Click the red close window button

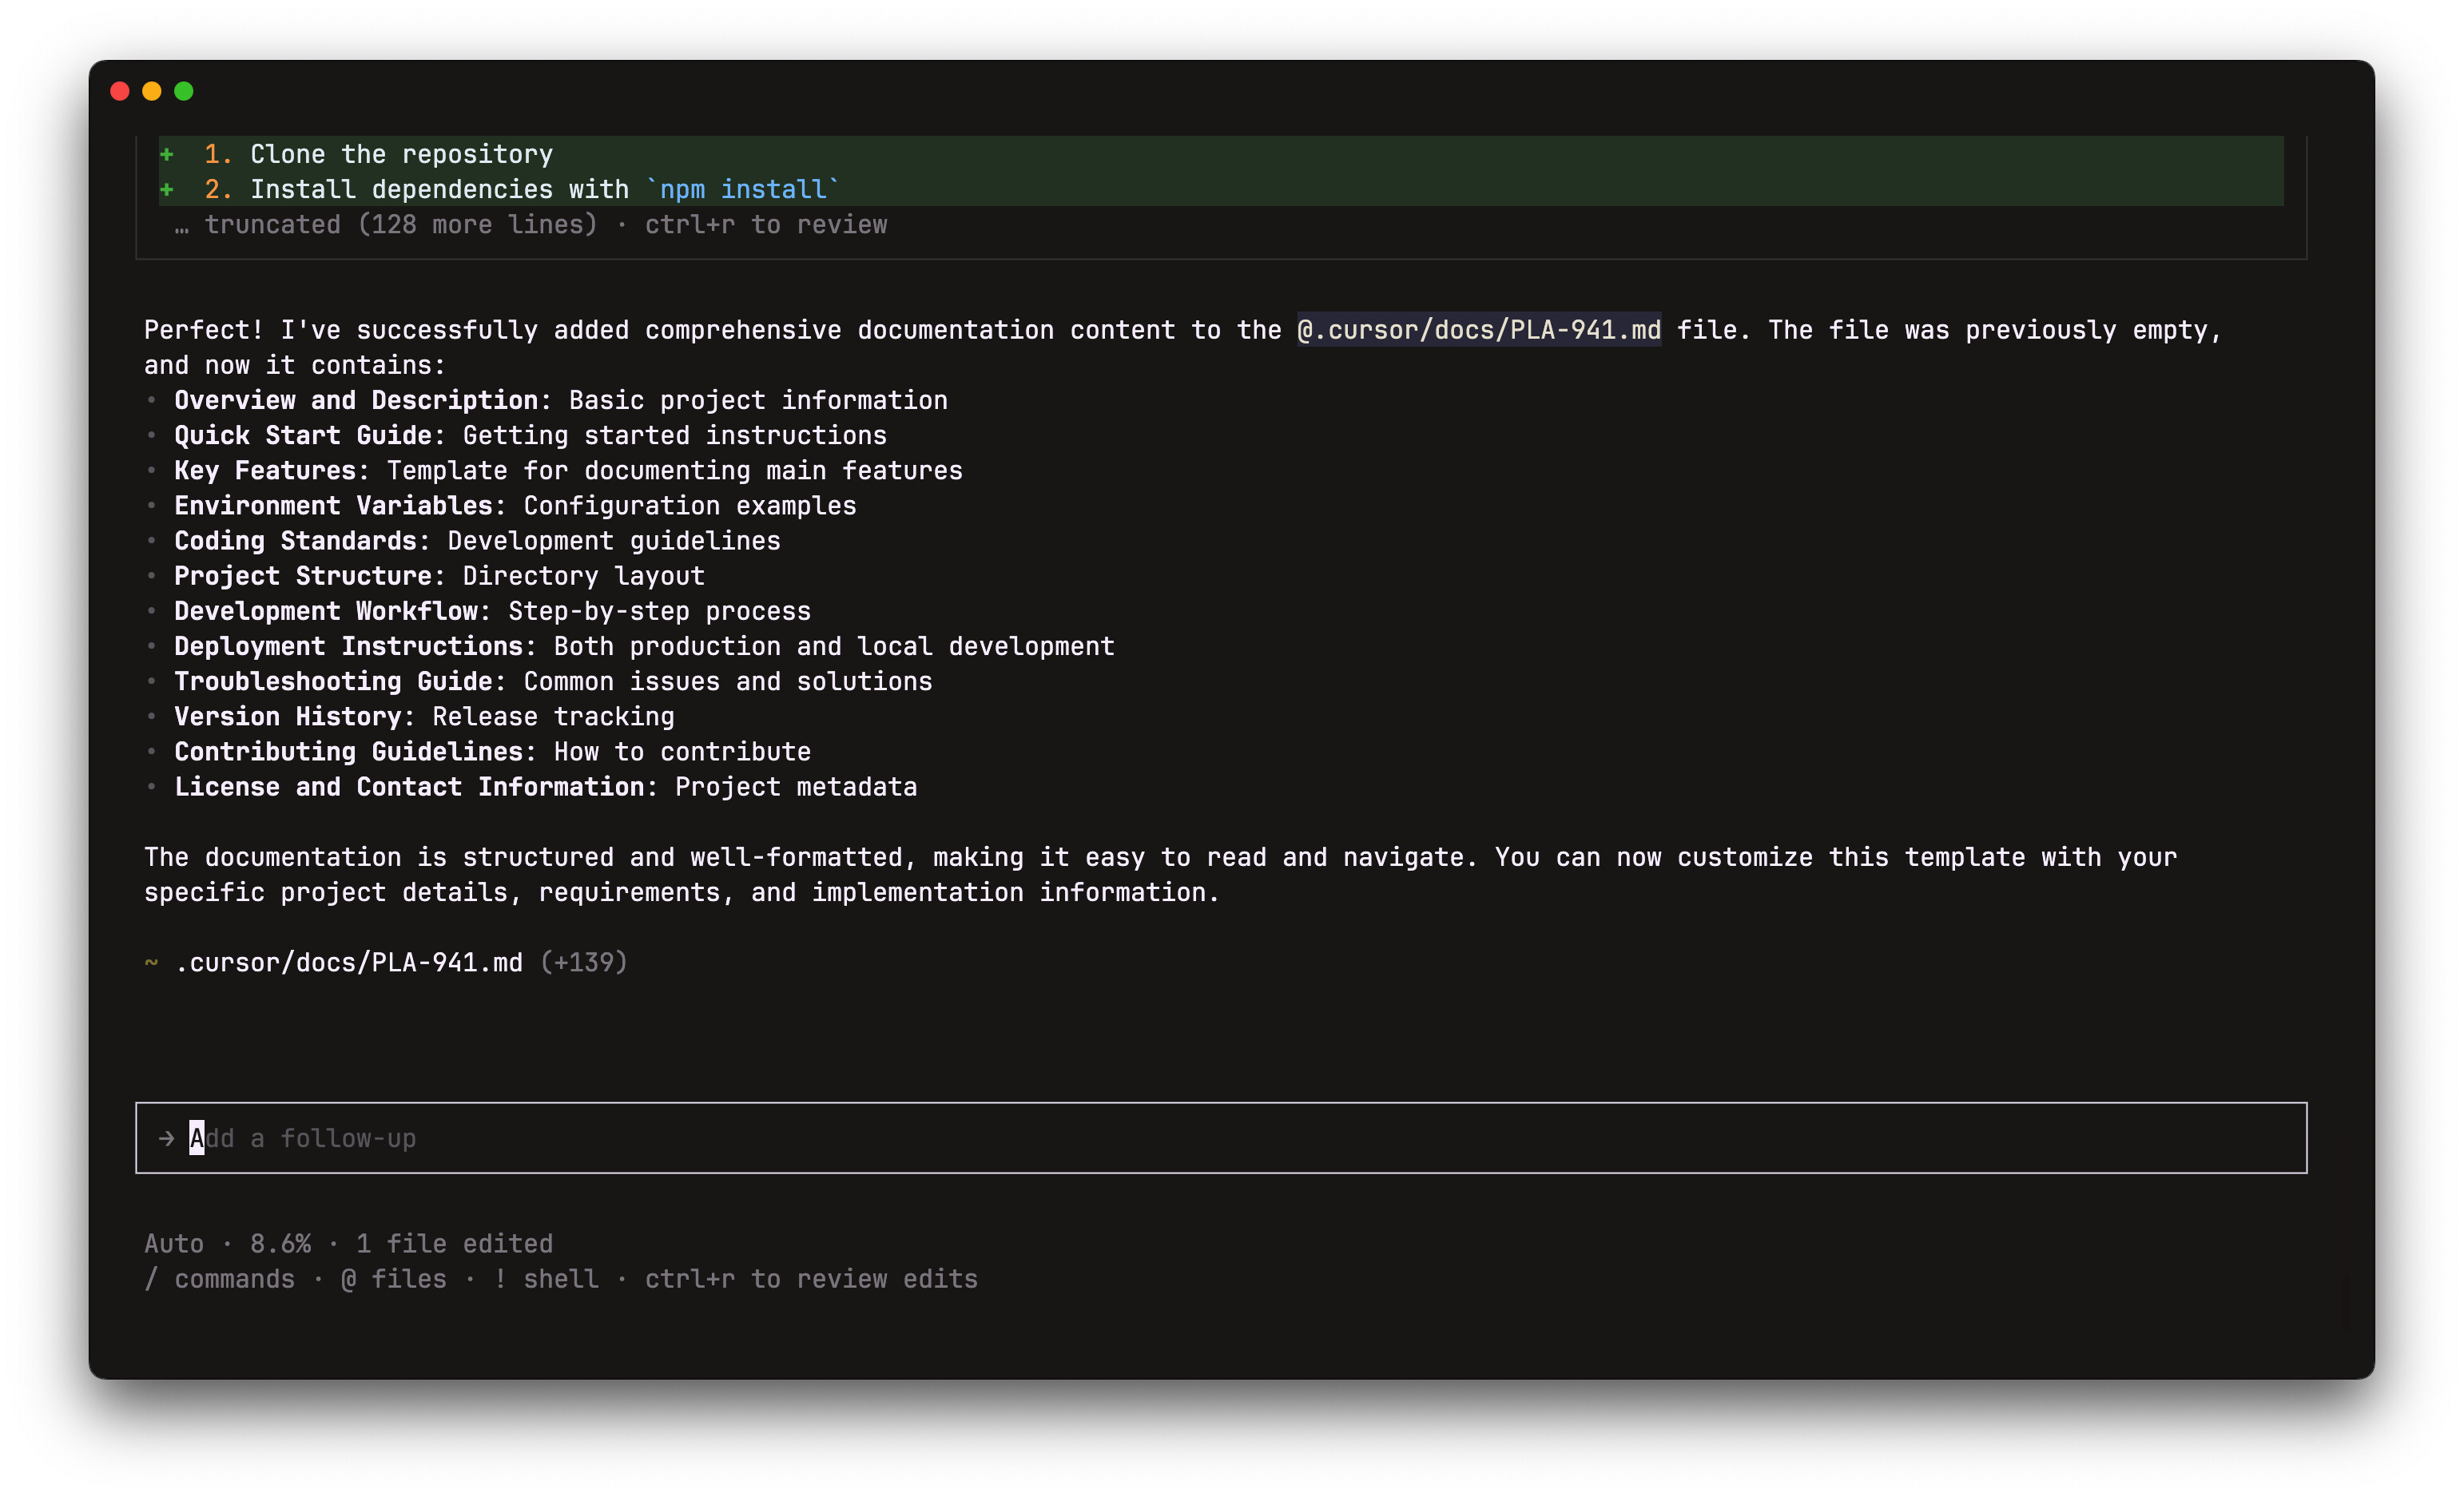pyautogui.click(x=120, y=91)
